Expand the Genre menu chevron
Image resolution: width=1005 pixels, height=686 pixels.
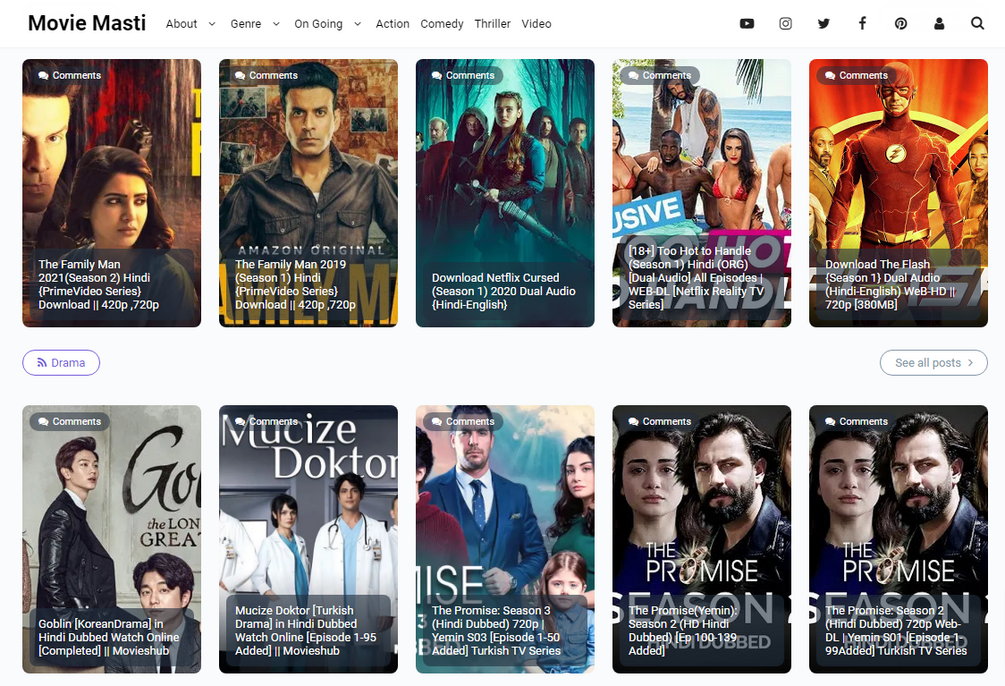click(276, 24)
